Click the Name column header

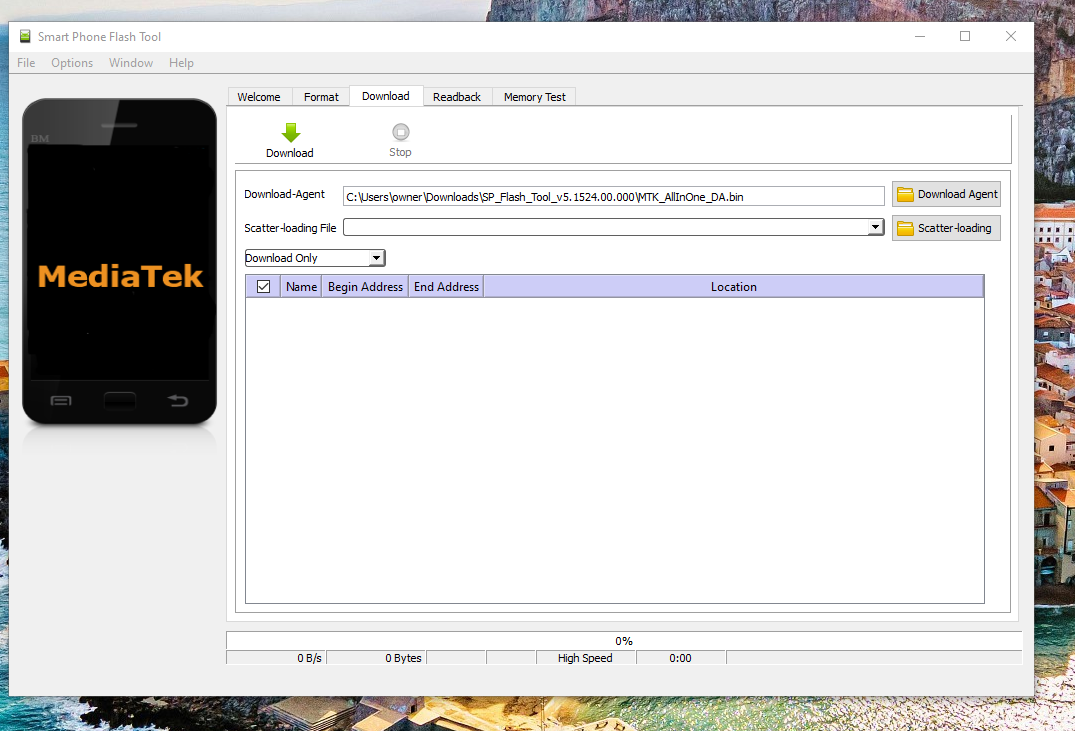[301, 287]
